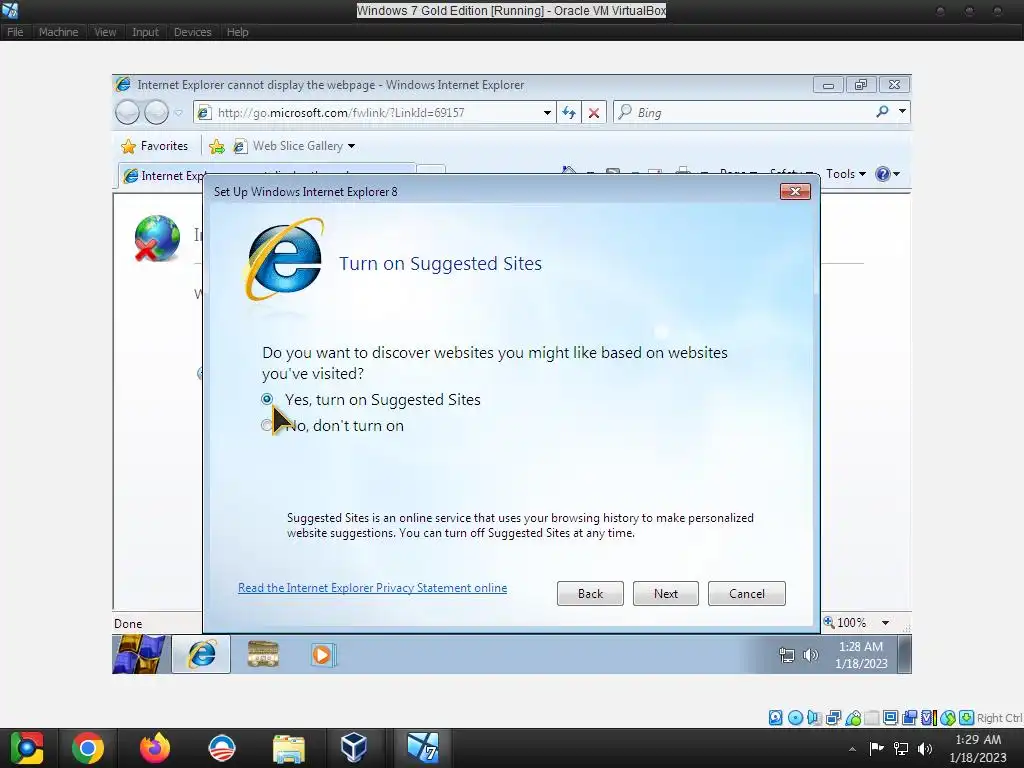Open VirtualBox Devices menu
This screenshot has height=768, width=1024.
[193, 32]
